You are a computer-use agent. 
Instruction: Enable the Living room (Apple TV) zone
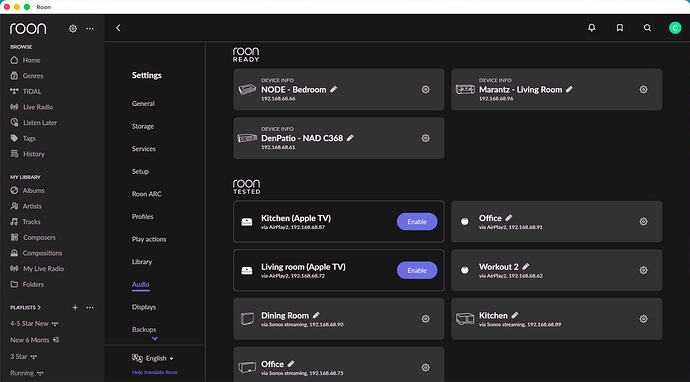point(417,270)
